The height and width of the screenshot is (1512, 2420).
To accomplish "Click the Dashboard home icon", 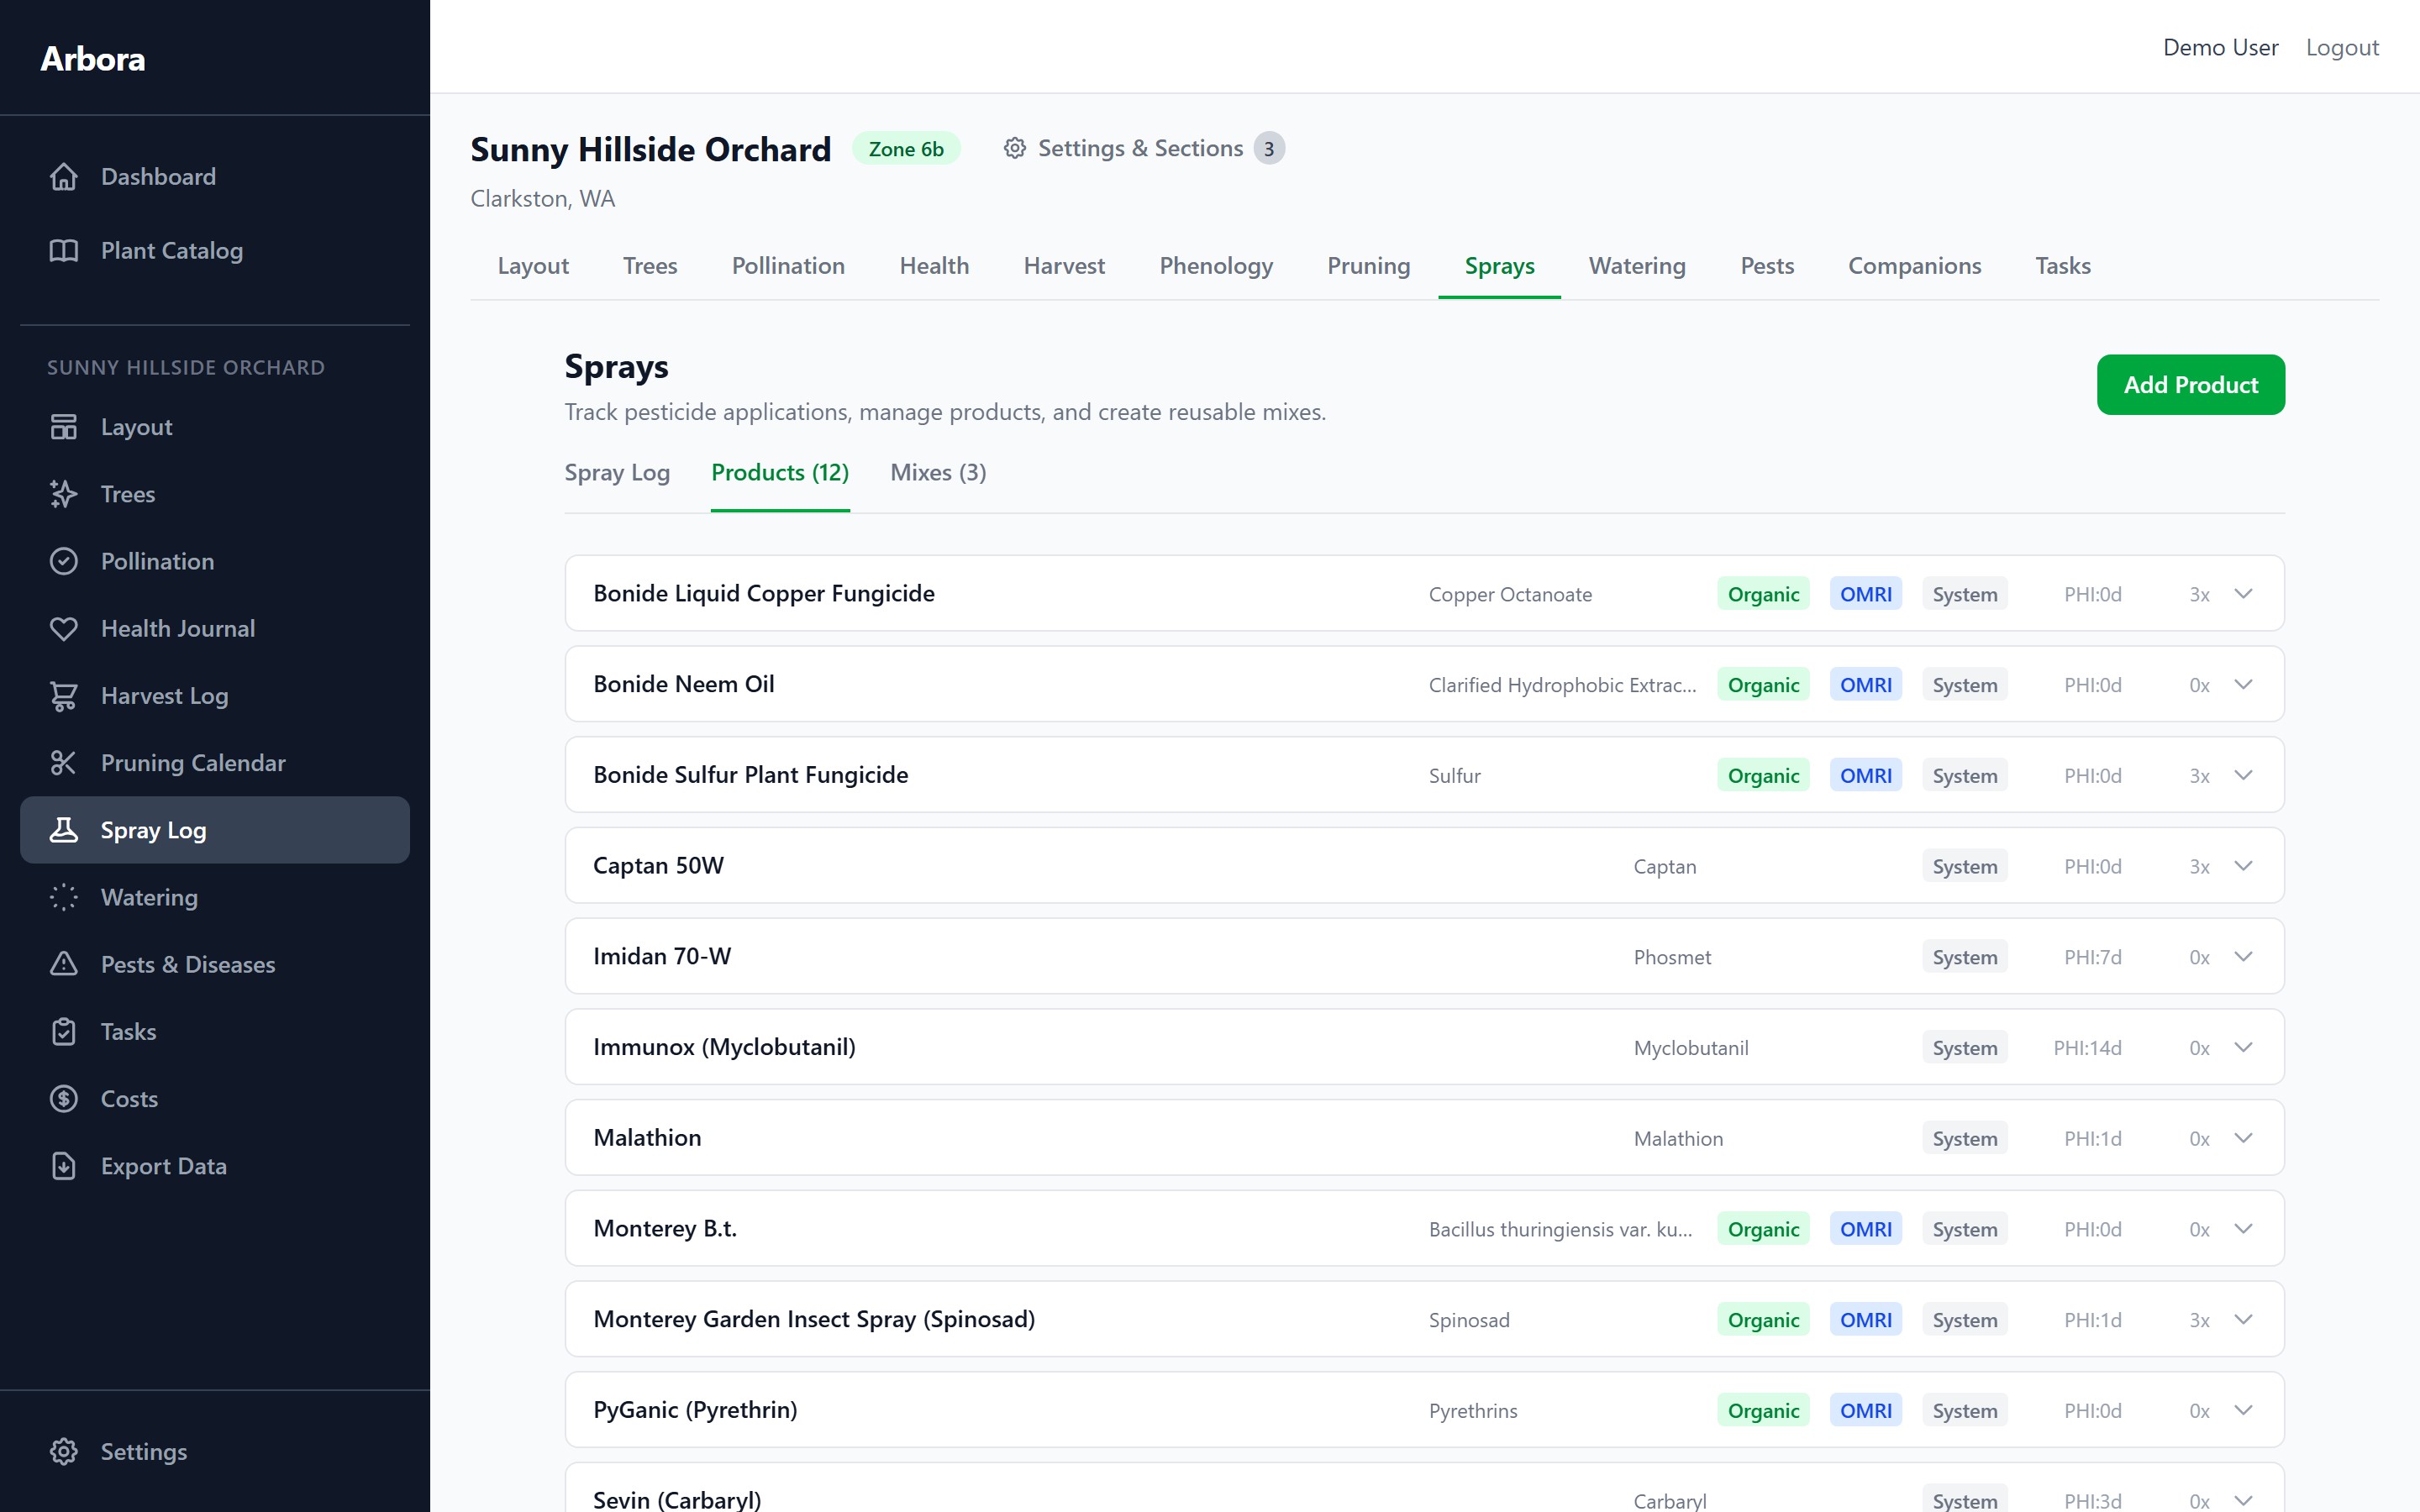I will click(x=64, y=177).
